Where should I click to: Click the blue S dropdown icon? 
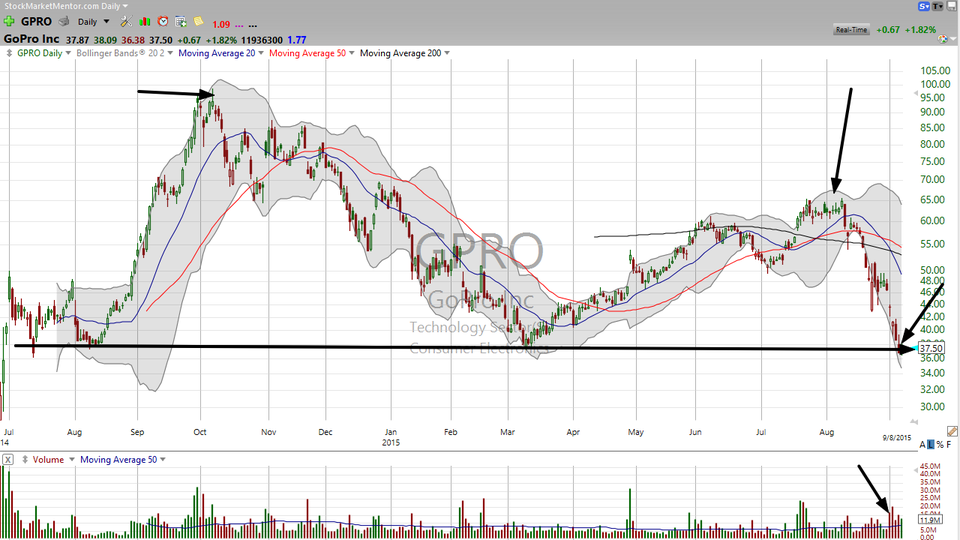924,6
